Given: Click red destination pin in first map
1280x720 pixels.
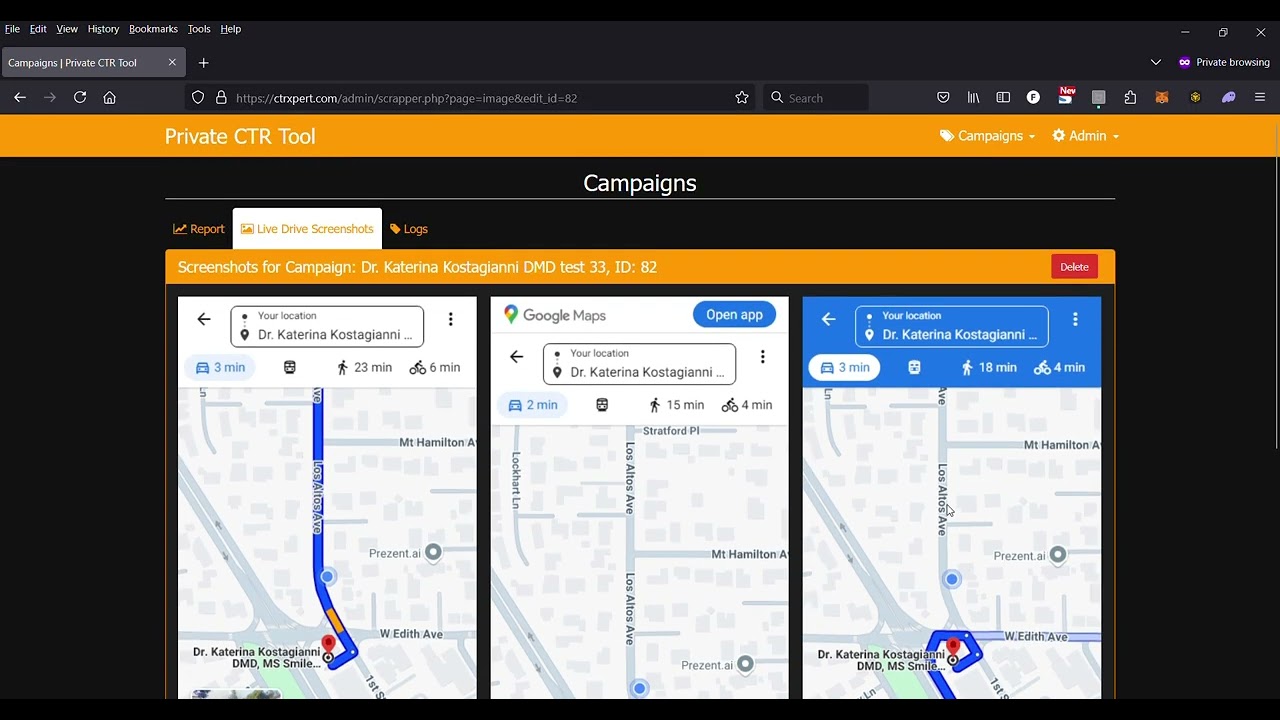Looking at the screenshot, I should click(328, 643).
